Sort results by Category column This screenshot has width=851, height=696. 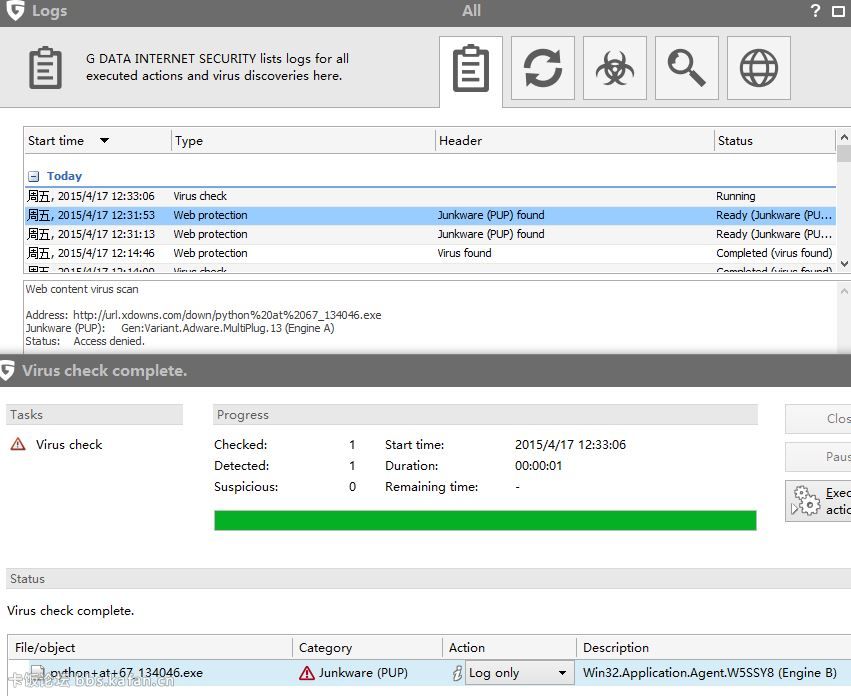367,648
